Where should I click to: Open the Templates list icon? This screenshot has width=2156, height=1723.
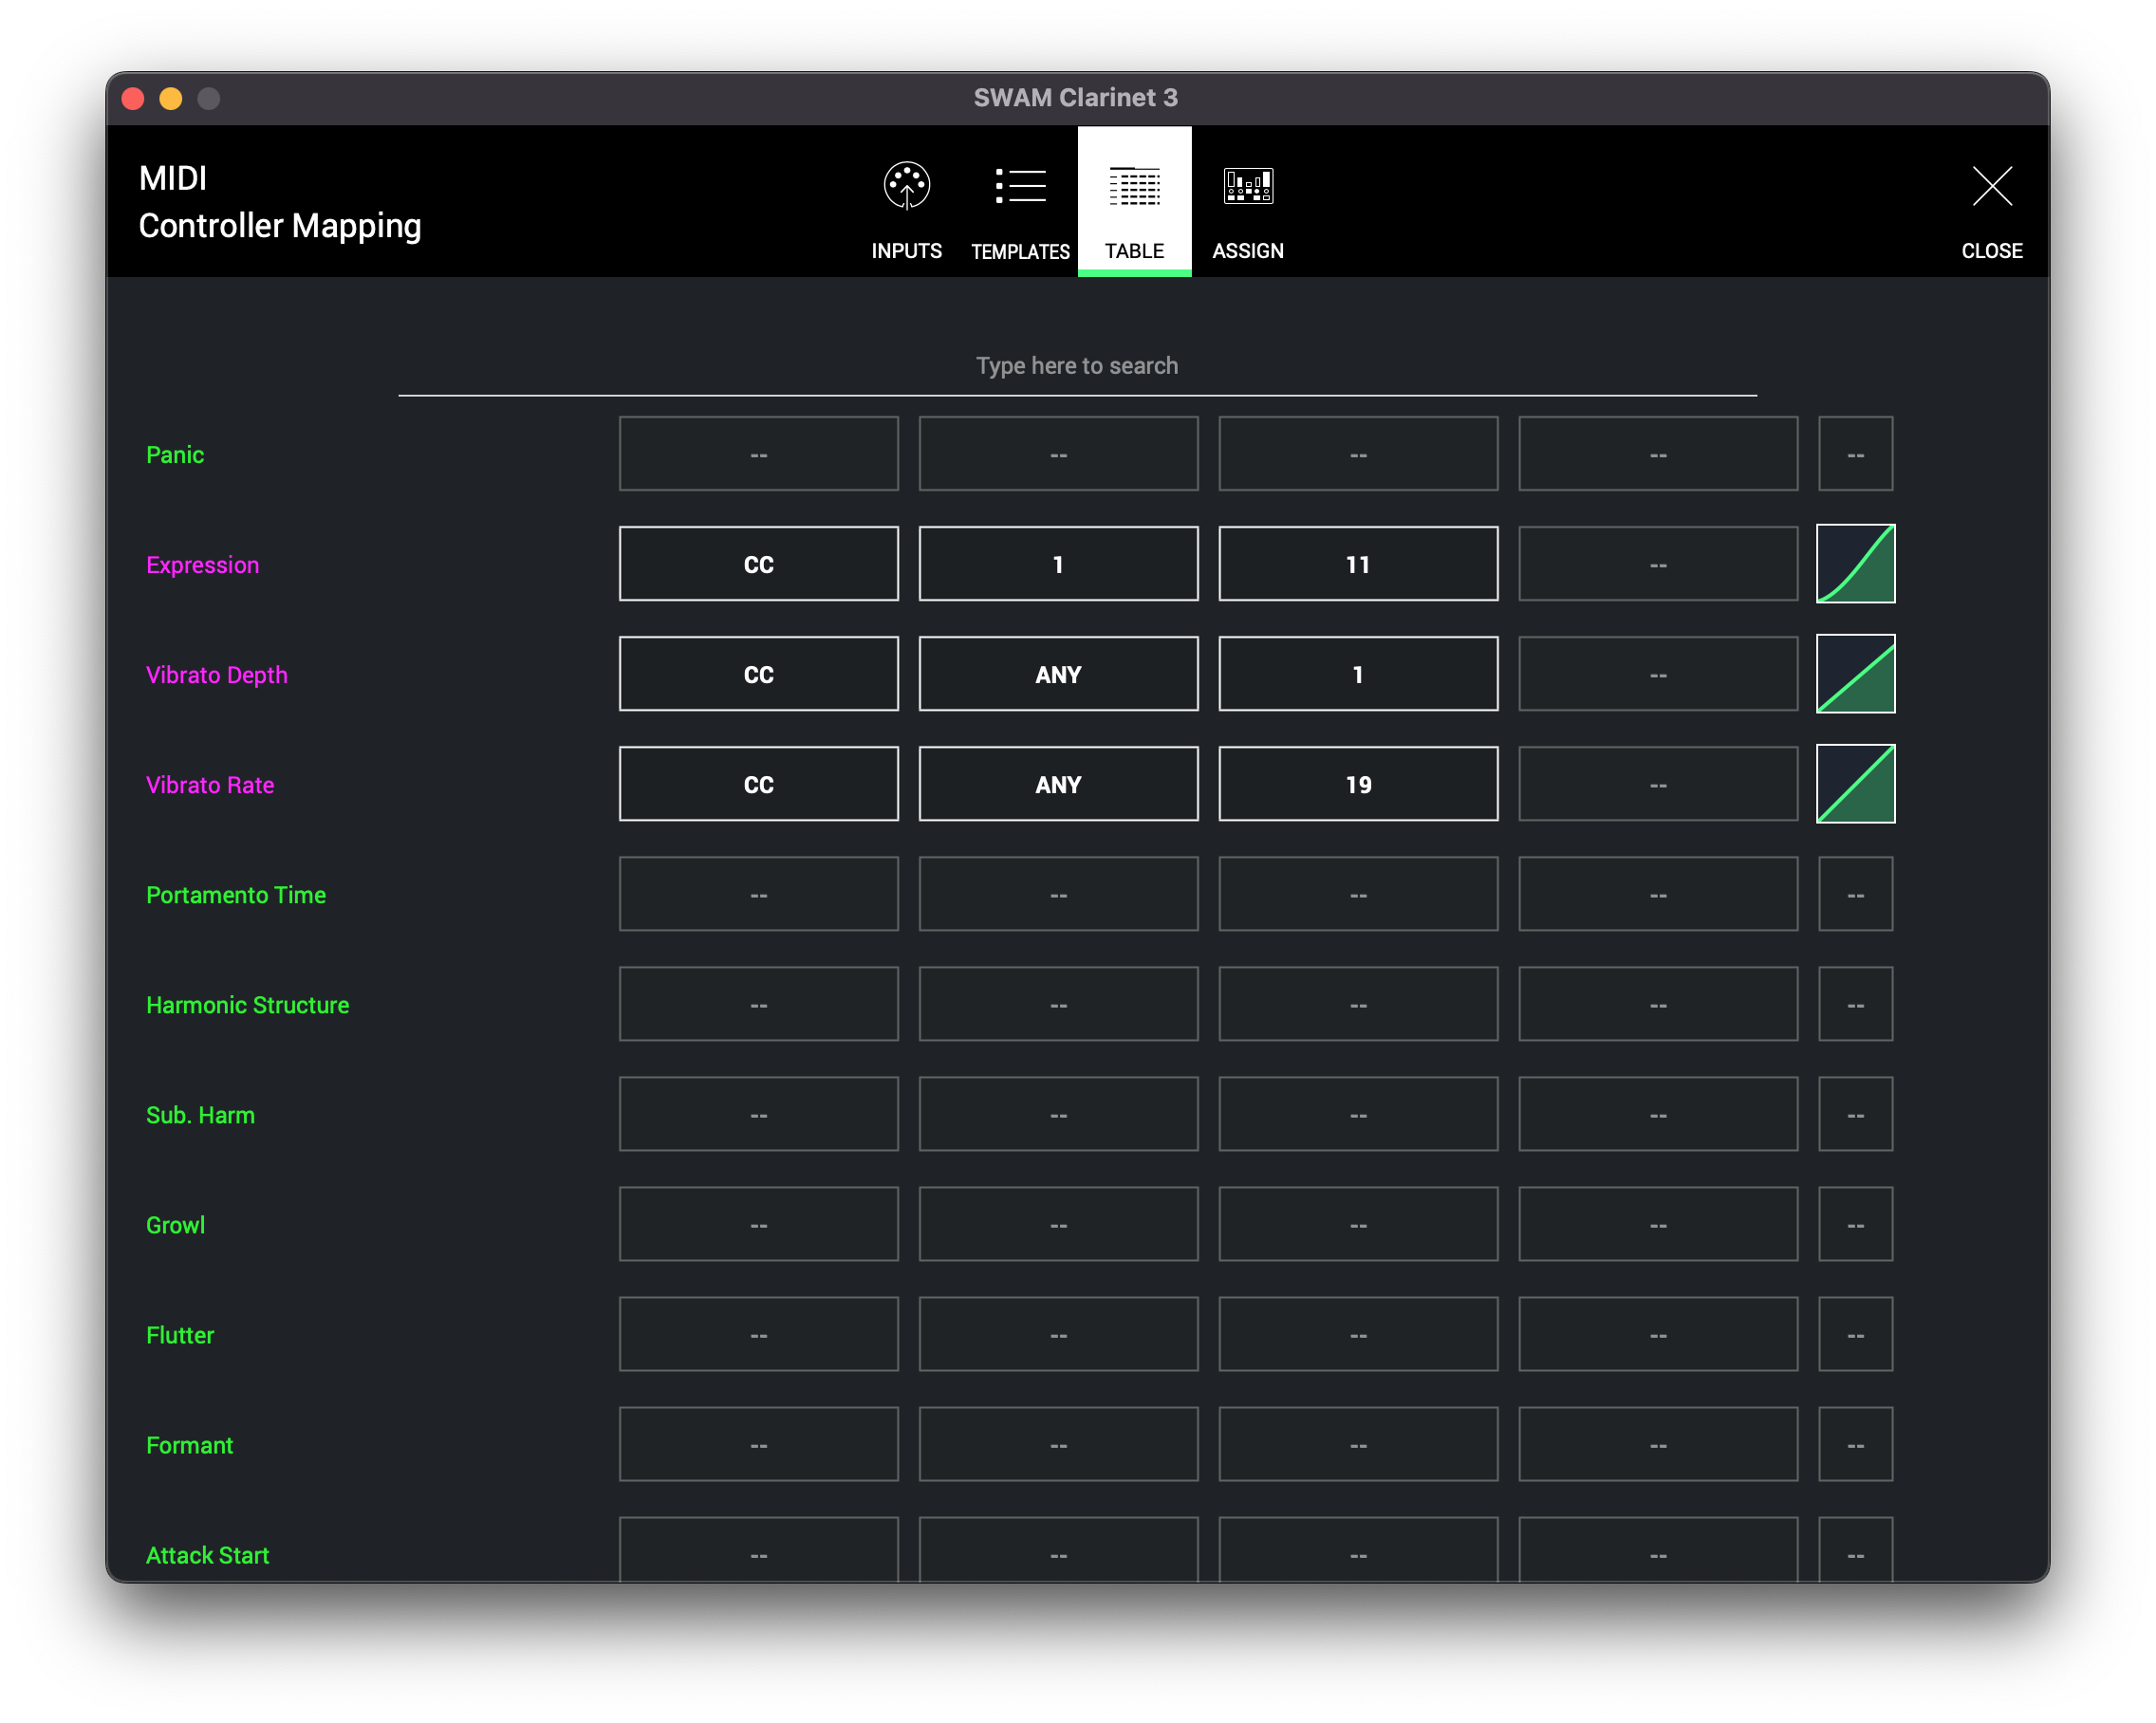1020,188
